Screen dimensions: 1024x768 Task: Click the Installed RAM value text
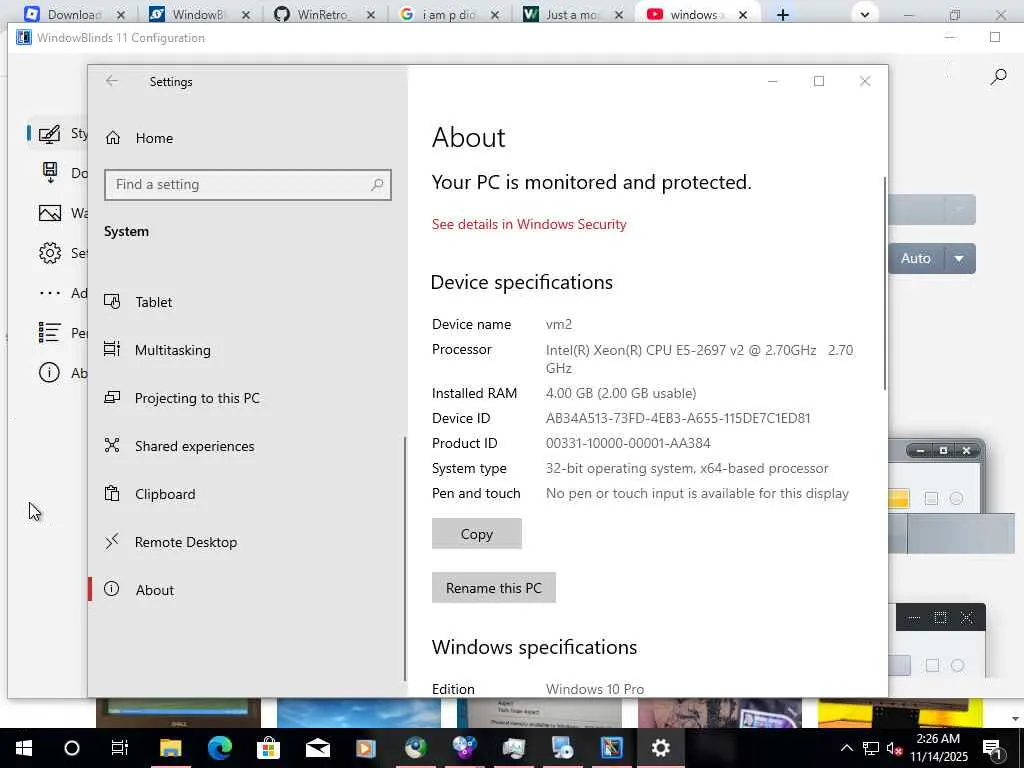pyautogui.click(x=621, y=393)
